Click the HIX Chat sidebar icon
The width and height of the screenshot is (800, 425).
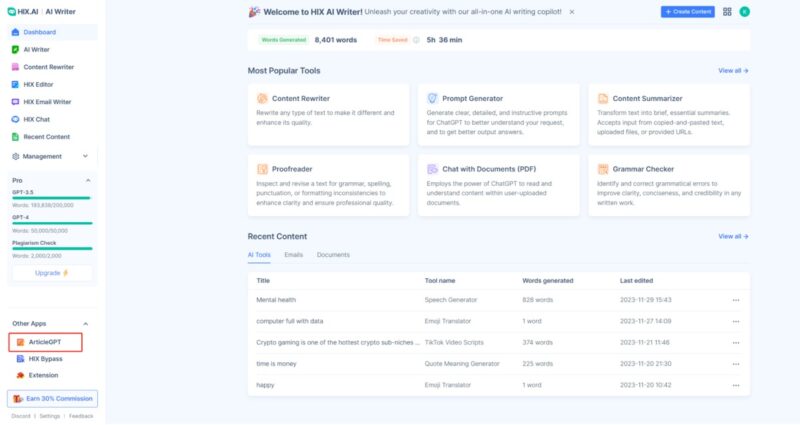15,119
